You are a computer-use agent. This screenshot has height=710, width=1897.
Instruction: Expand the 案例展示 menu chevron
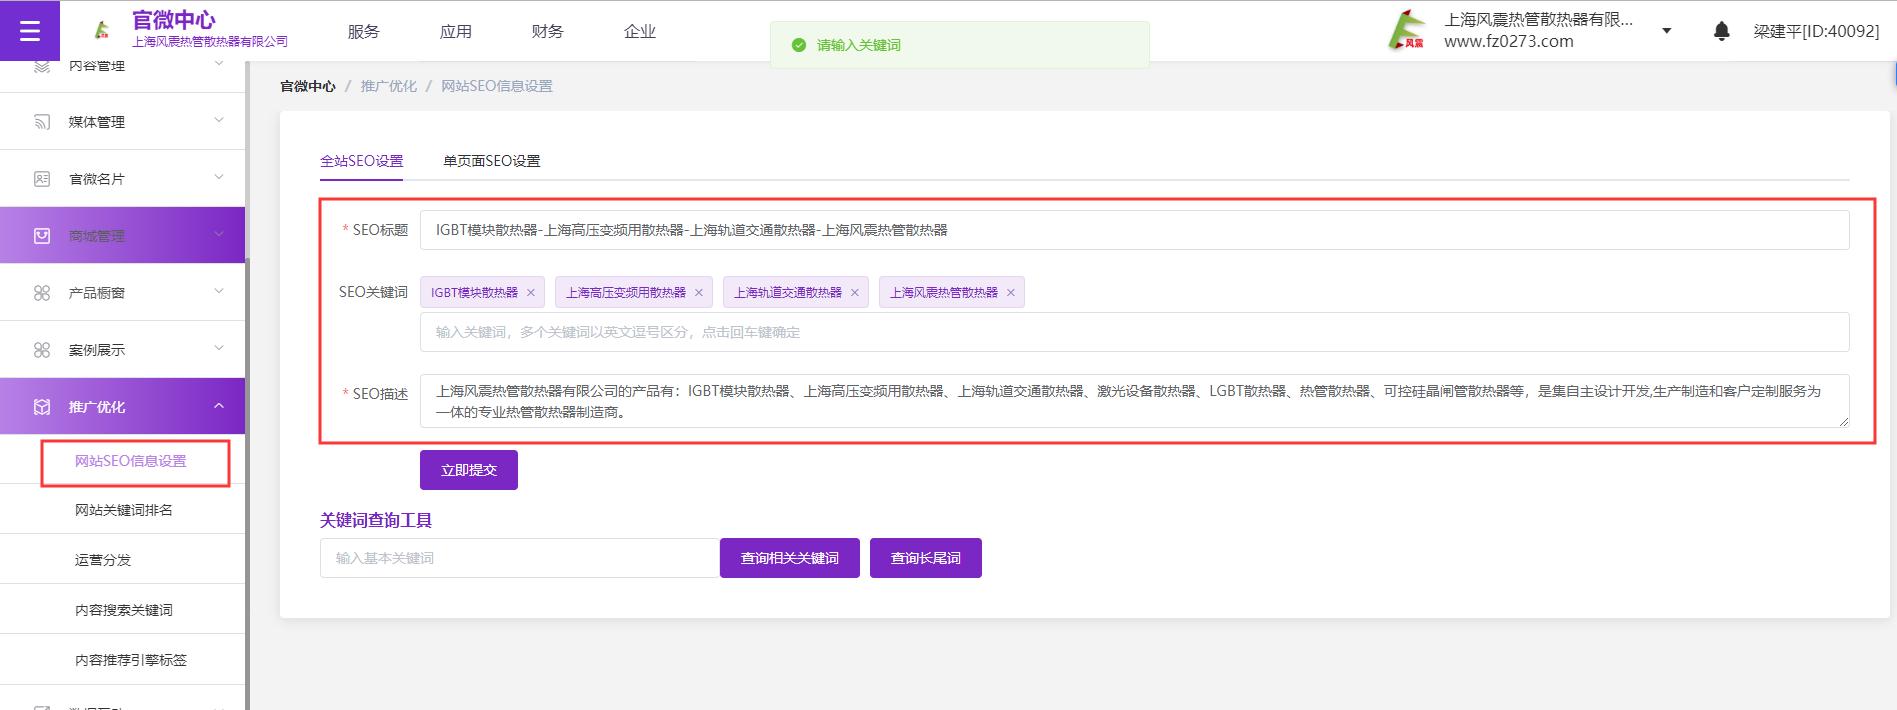click(x=219, y=349)
